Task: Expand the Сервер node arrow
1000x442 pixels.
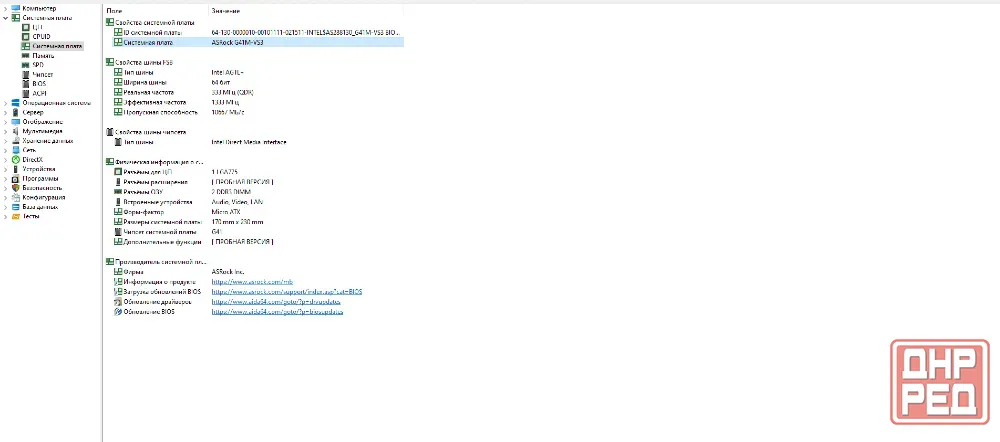Action: 6,112
